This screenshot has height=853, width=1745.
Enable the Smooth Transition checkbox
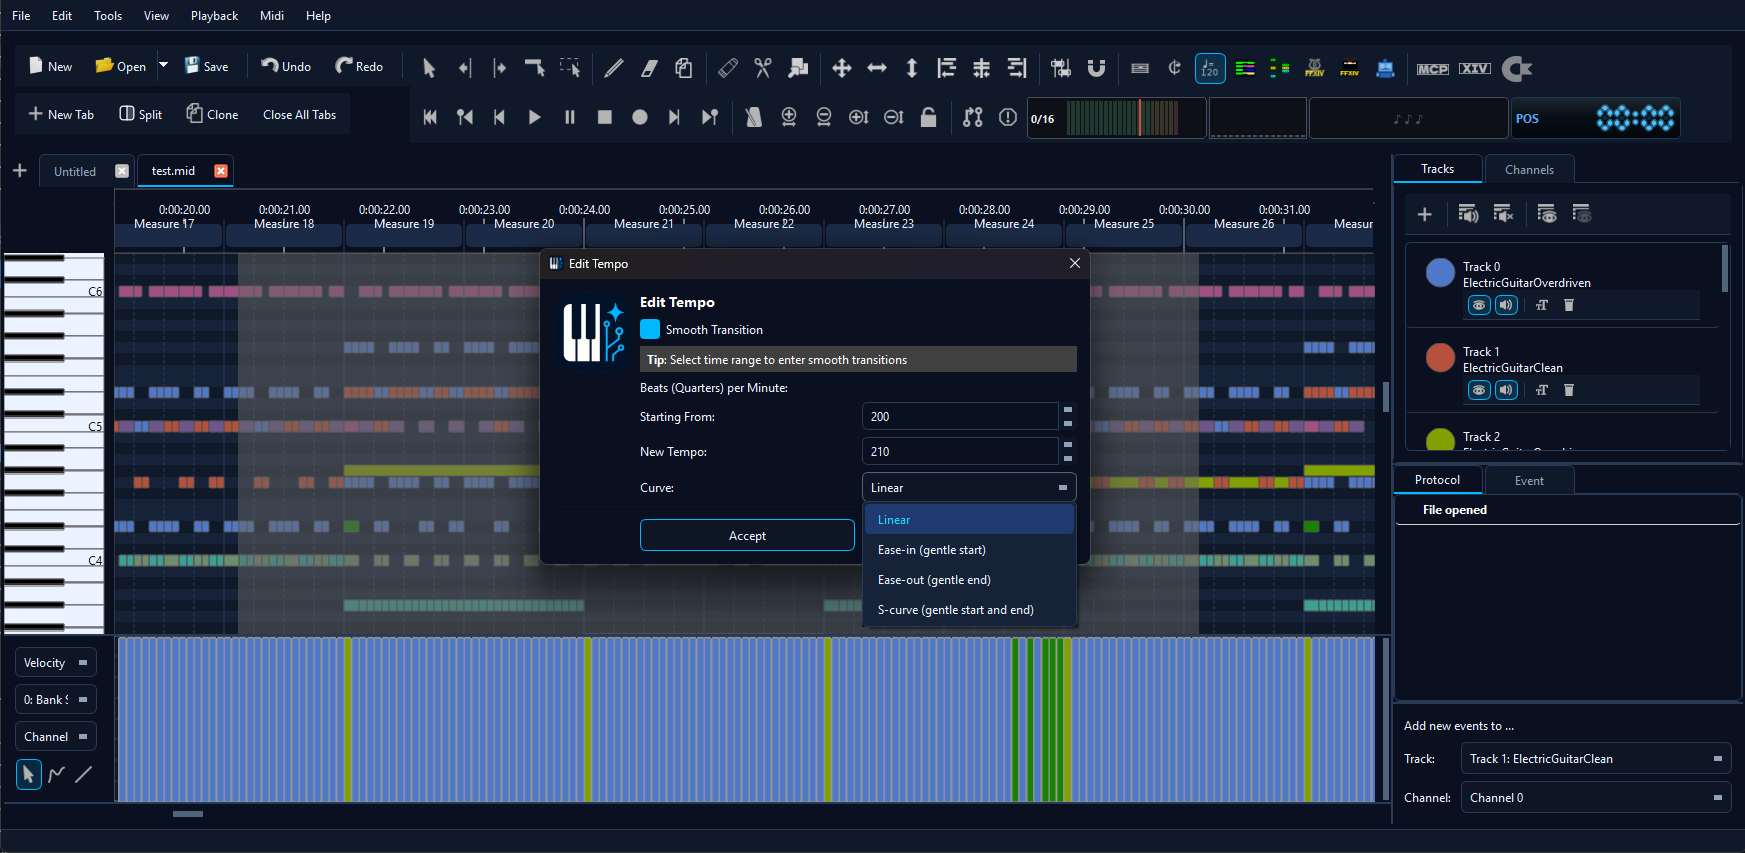click(650, 329)
